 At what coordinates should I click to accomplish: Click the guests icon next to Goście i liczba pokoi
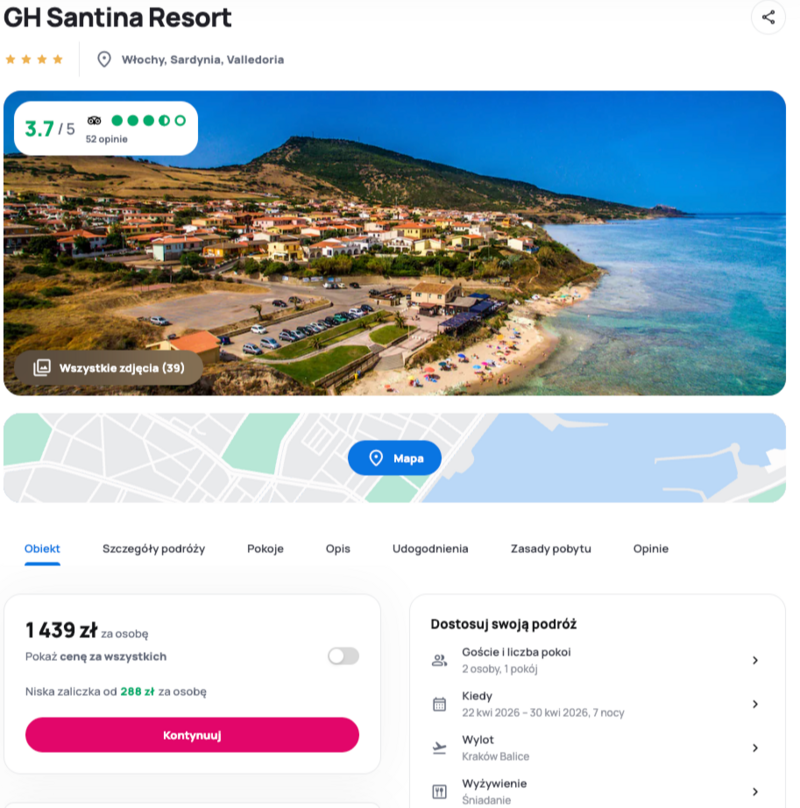coord(439,660)
